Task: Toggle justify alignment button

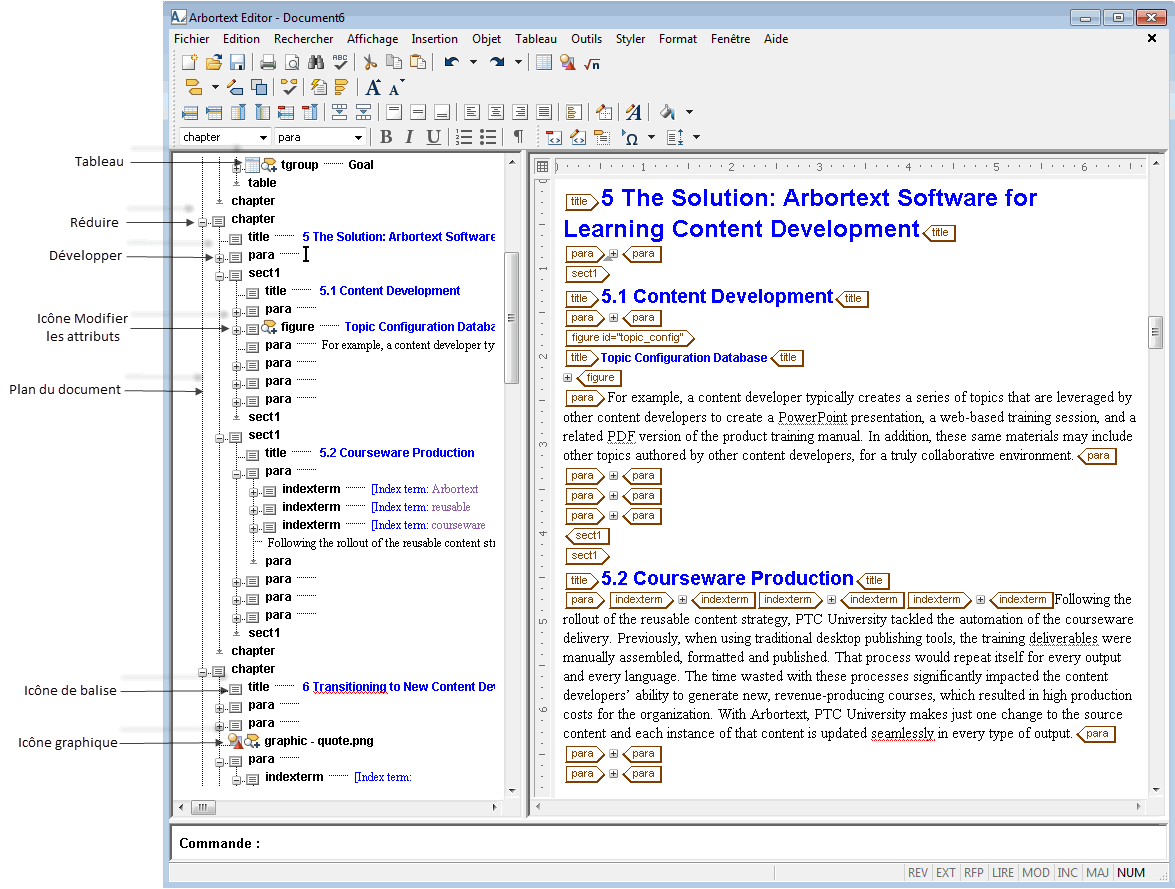Action: 544,112
